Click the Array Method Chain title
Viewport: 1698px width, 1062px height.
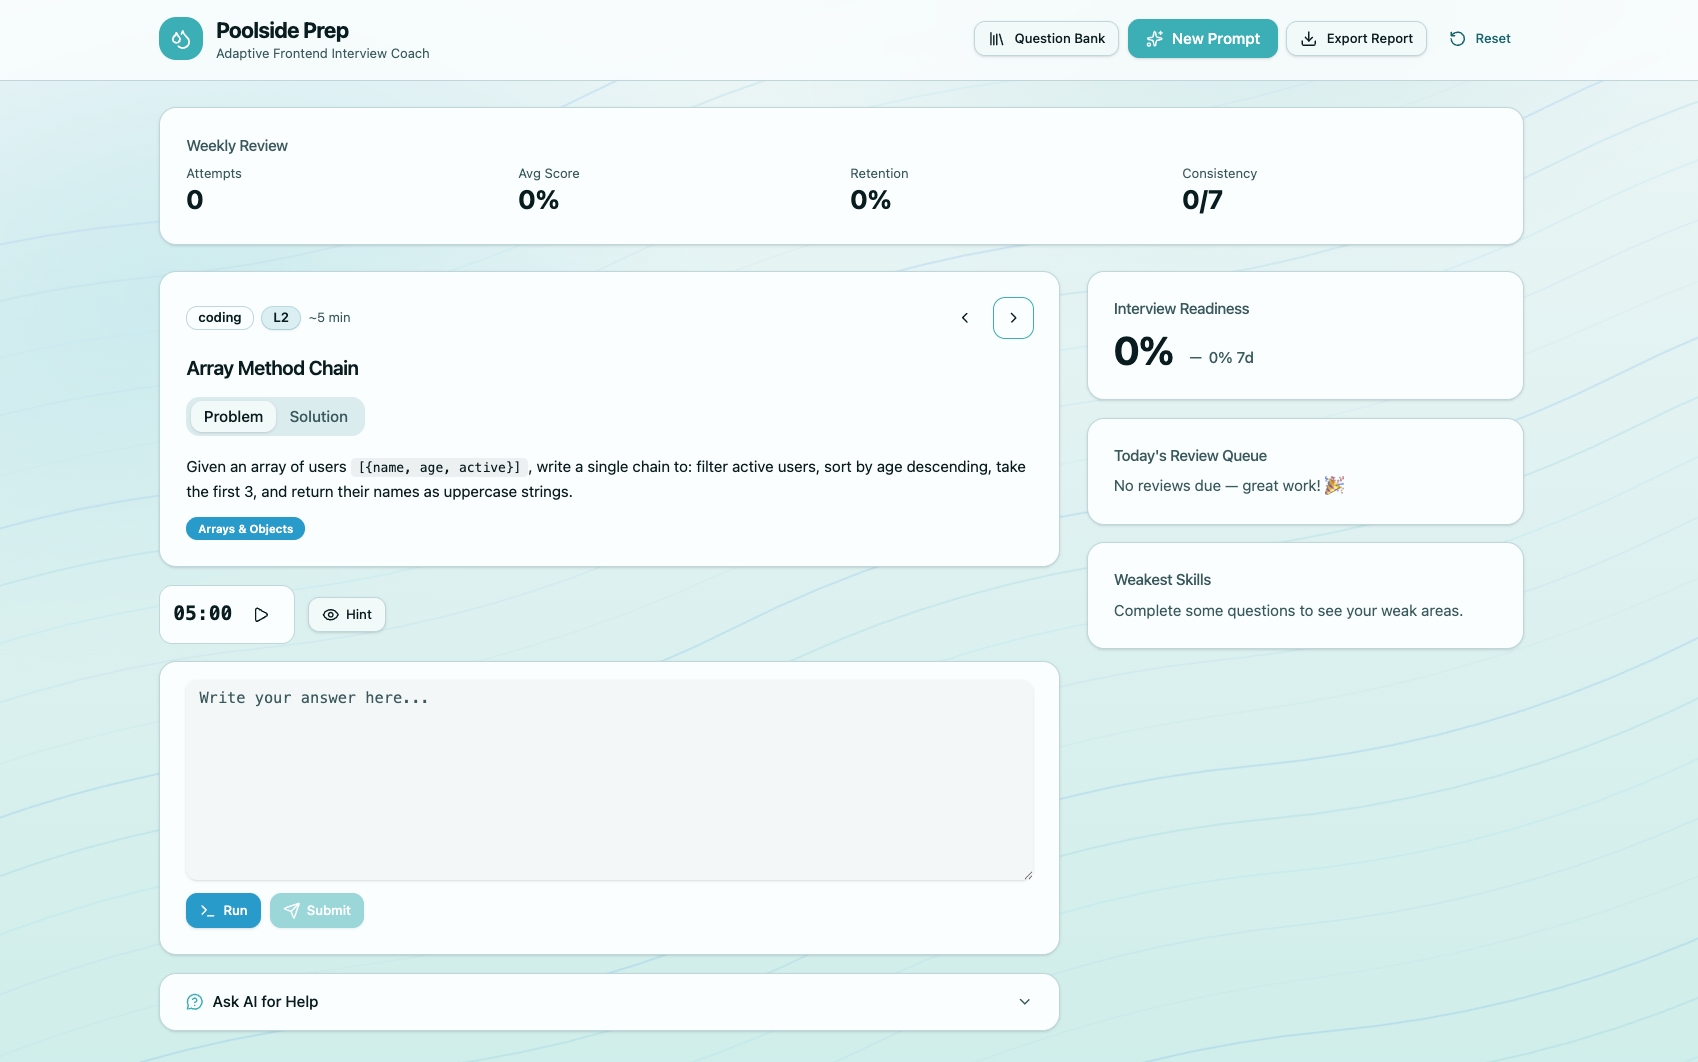[272, 369]
